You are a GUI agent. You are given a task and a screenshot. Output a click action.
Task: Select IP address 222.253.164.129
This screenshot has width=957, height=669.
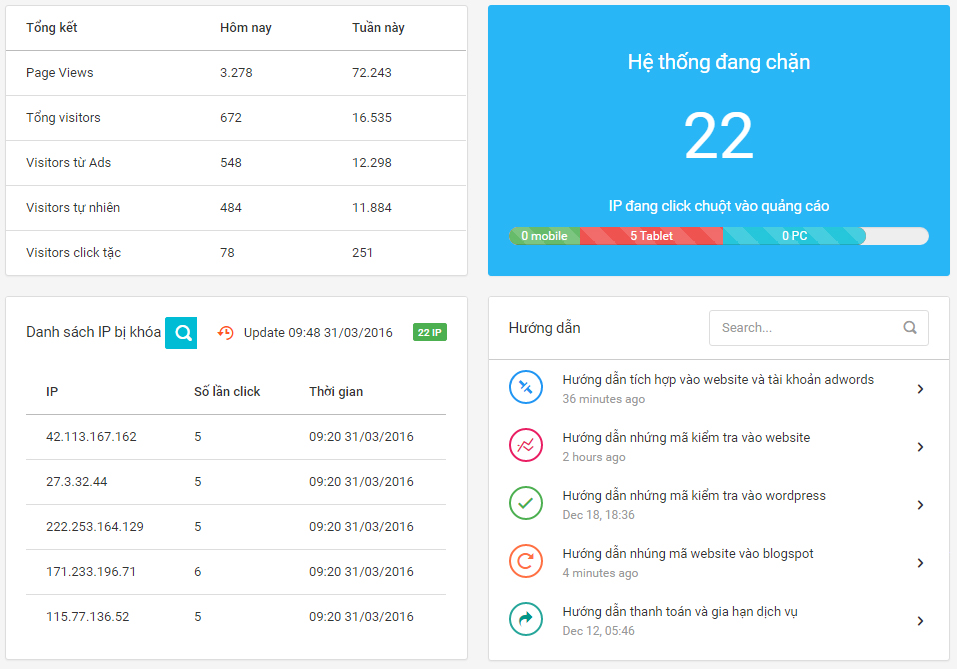(95, 527)
